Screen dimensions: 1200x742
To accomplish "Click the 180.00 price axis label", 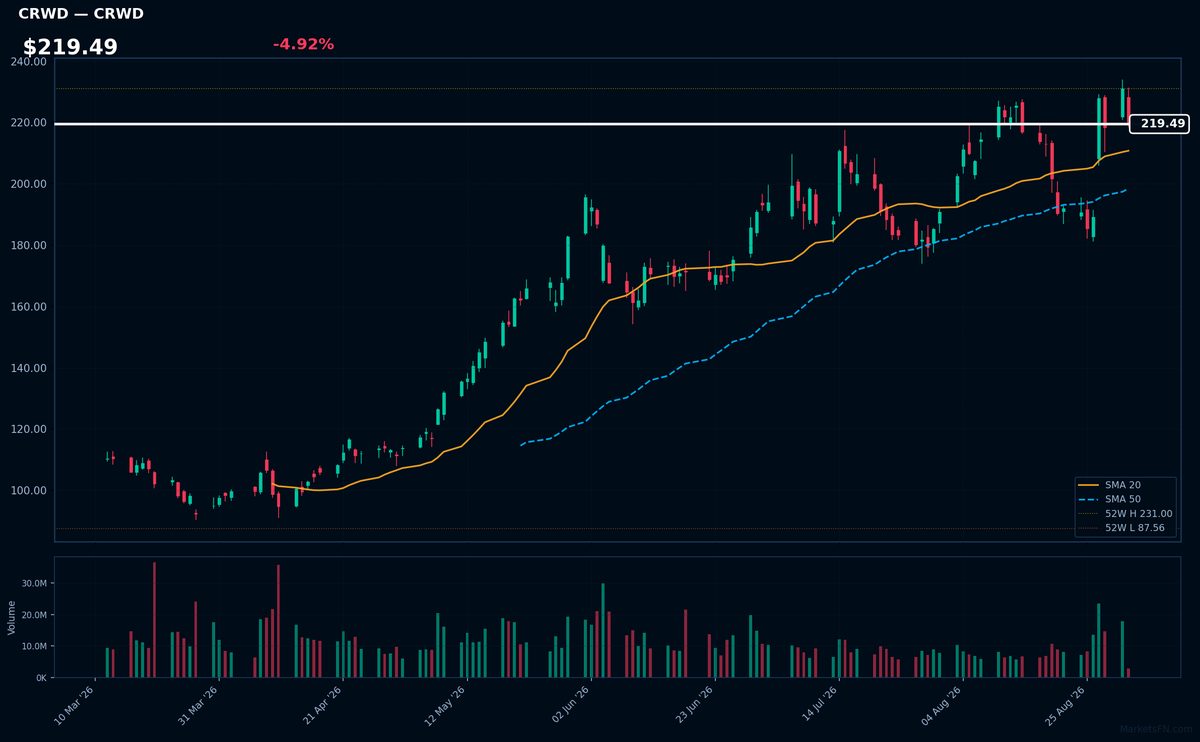I will point(29,246).
